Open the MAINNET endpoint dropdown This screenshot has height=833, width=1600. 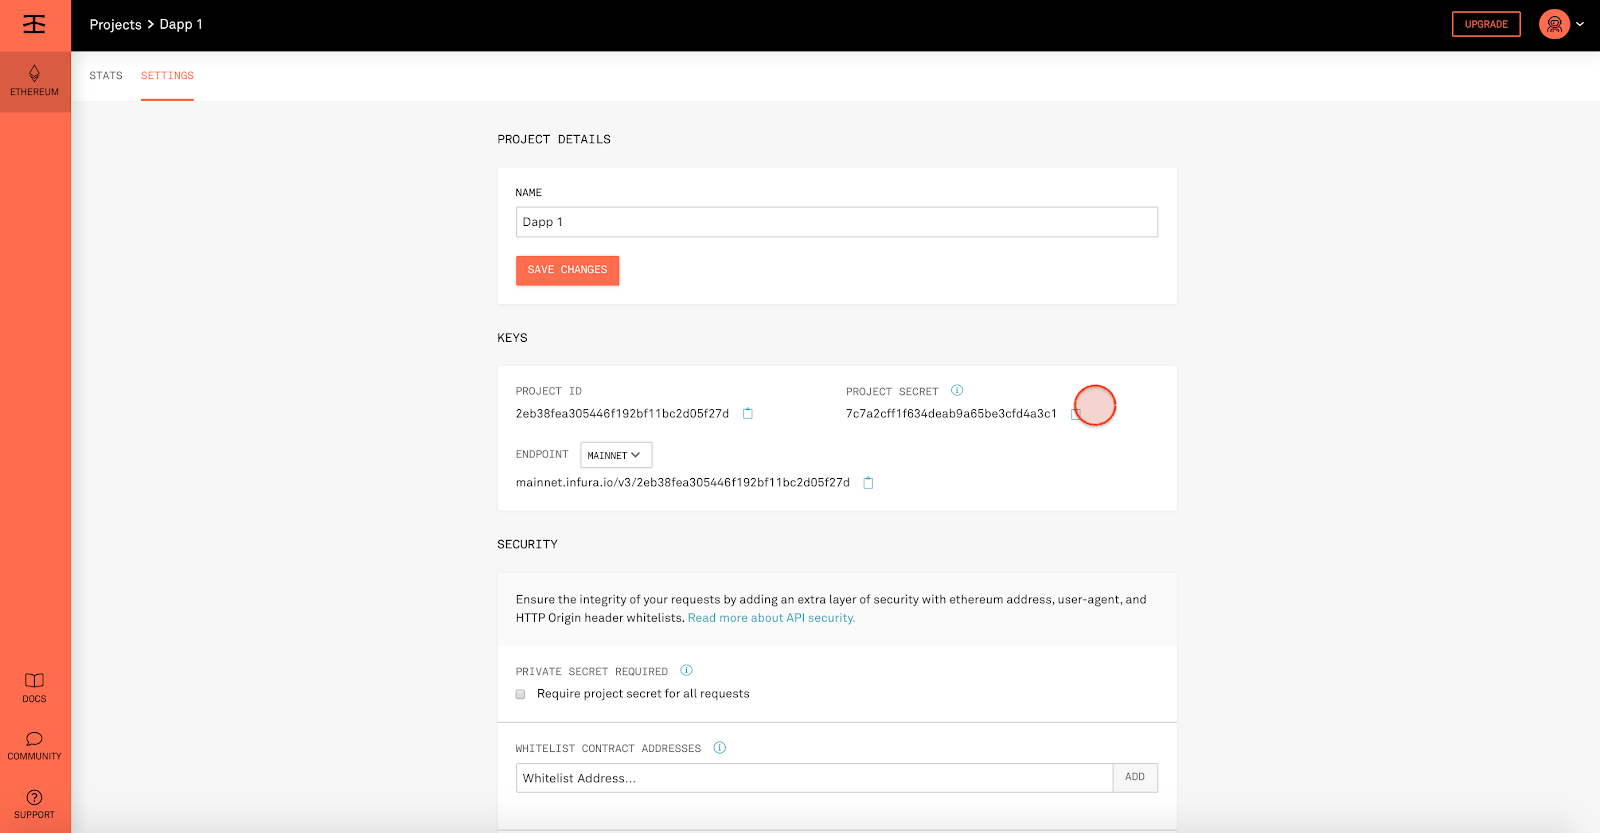(x=616, y=455)
